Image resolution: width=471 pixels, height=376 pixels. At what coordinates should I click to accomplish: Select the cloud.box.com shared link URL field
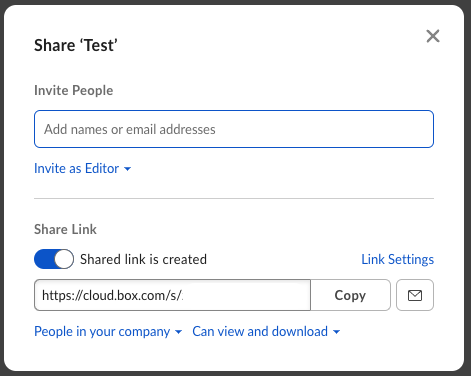[x=172, y=295]
